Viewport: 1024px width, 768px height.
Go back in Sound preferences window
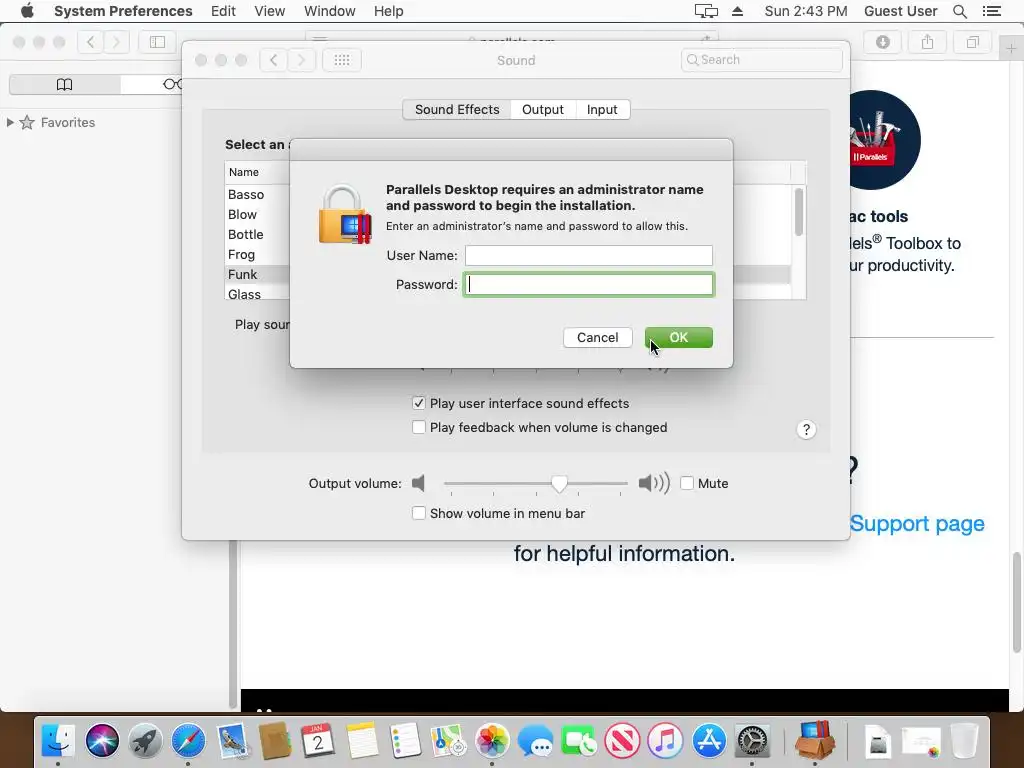[x=274, y=60]
